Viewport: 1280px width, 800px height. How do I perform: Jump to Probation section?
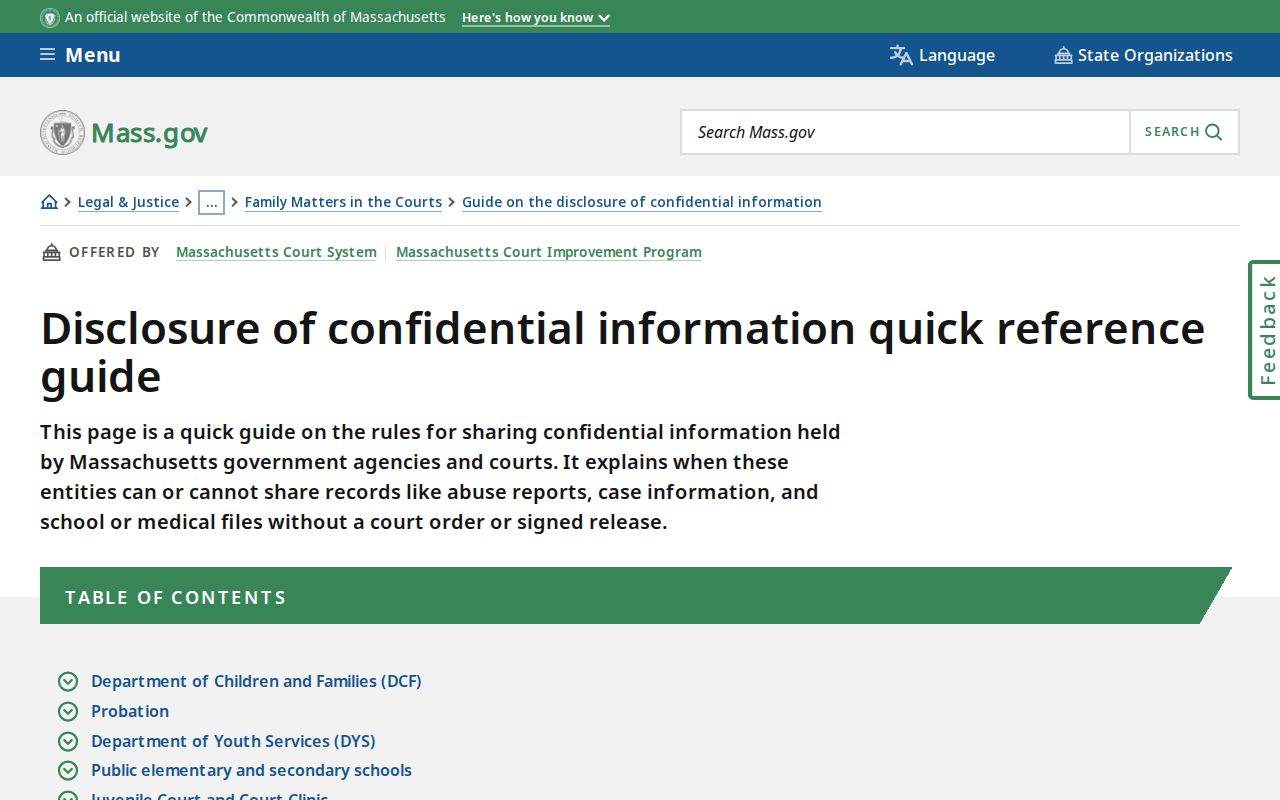[130, 711]
